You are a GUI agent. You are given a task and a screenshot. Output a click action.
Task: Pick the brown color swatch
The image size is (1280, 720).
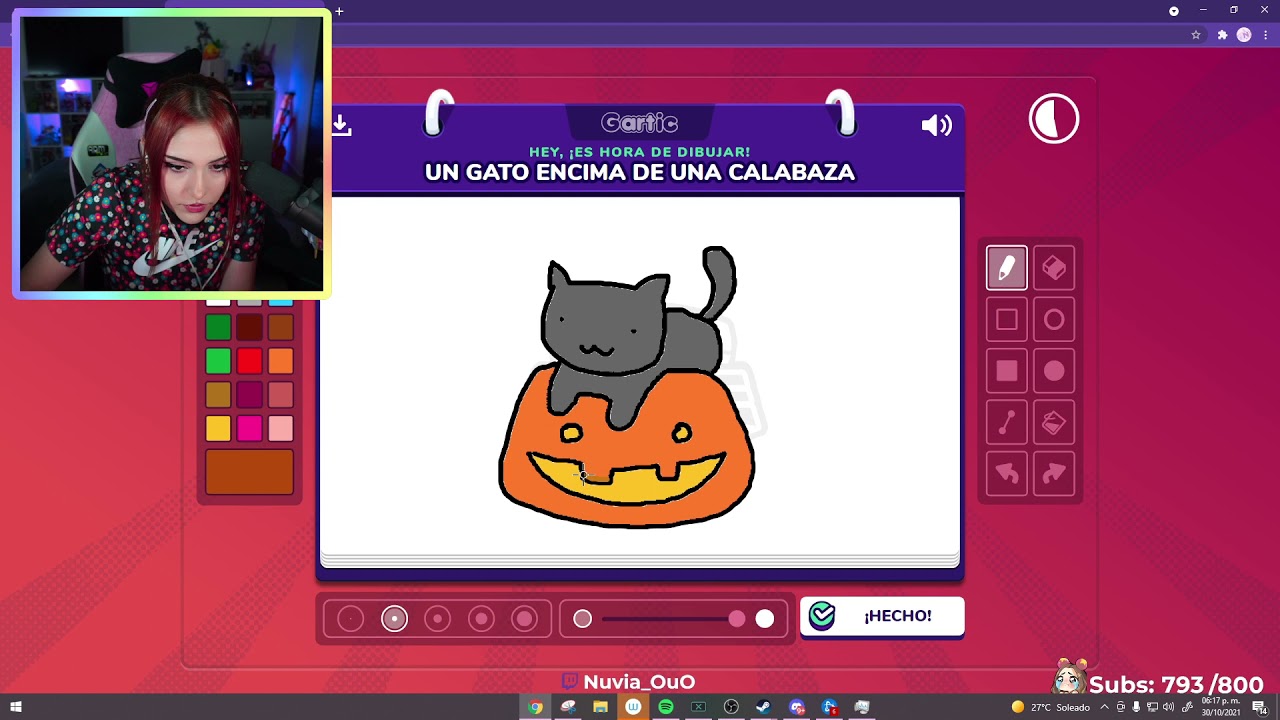pos(281,327)
